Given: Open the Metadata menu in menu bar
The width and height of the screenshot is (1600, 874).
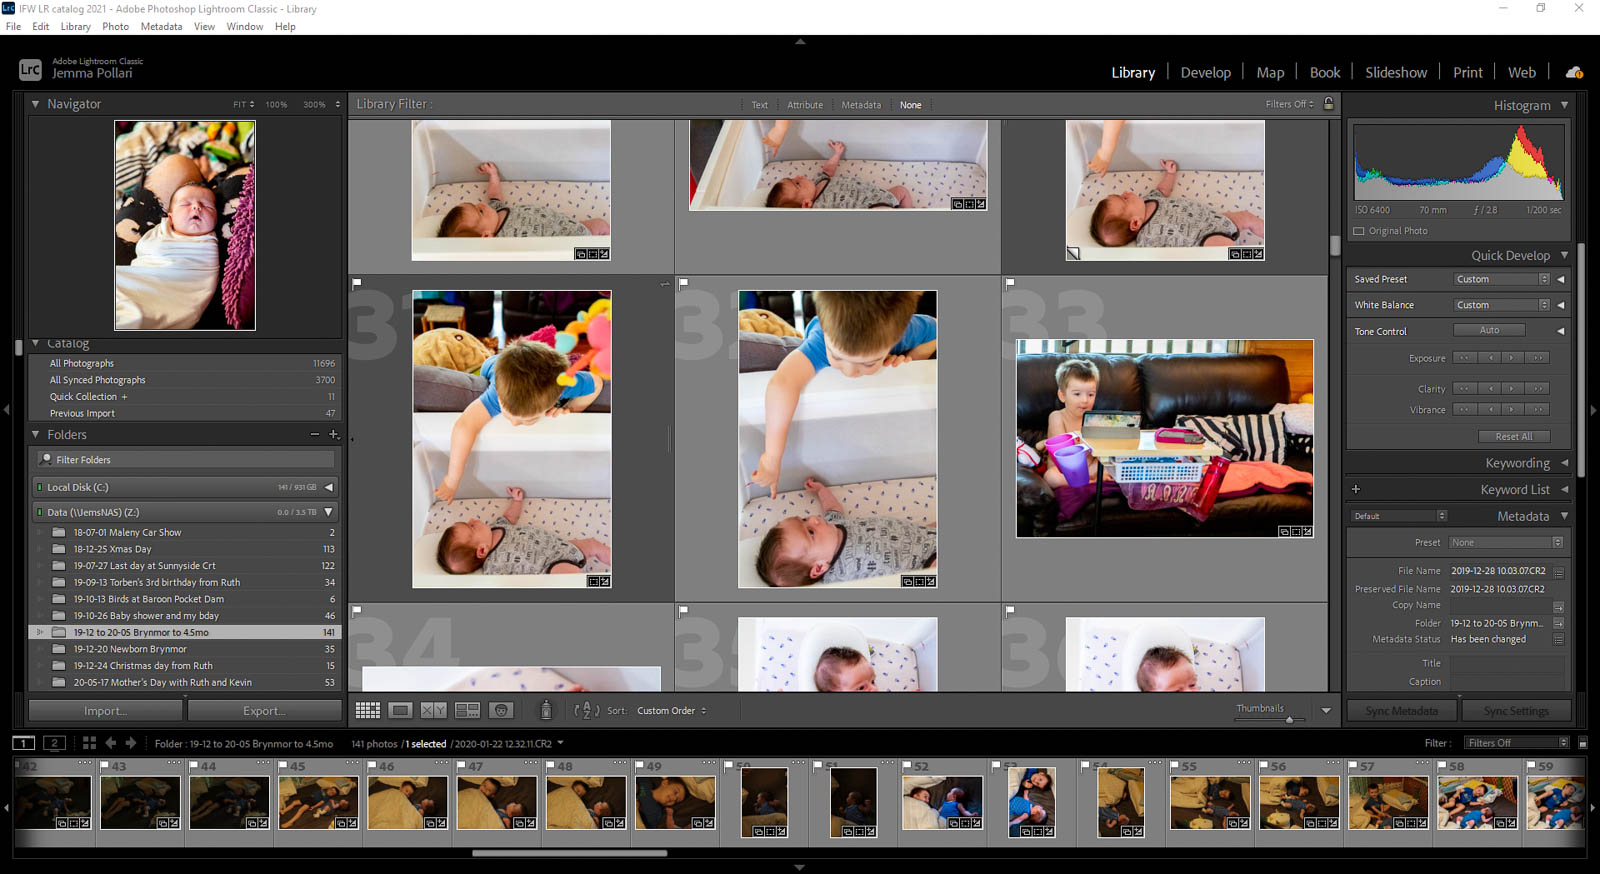Looking at the screenshot, I should point(161,27).
